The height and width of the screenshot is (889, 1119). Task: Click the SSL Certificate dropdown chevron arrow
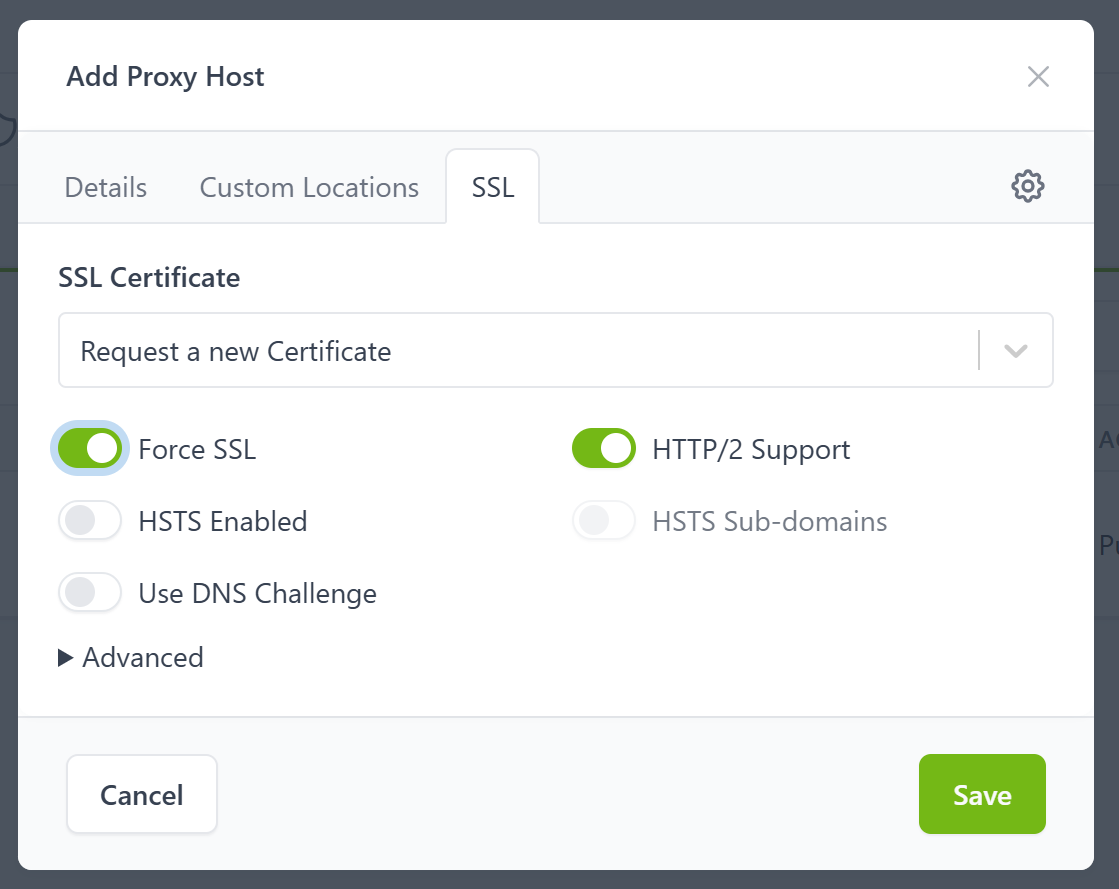pos(1016,351)
